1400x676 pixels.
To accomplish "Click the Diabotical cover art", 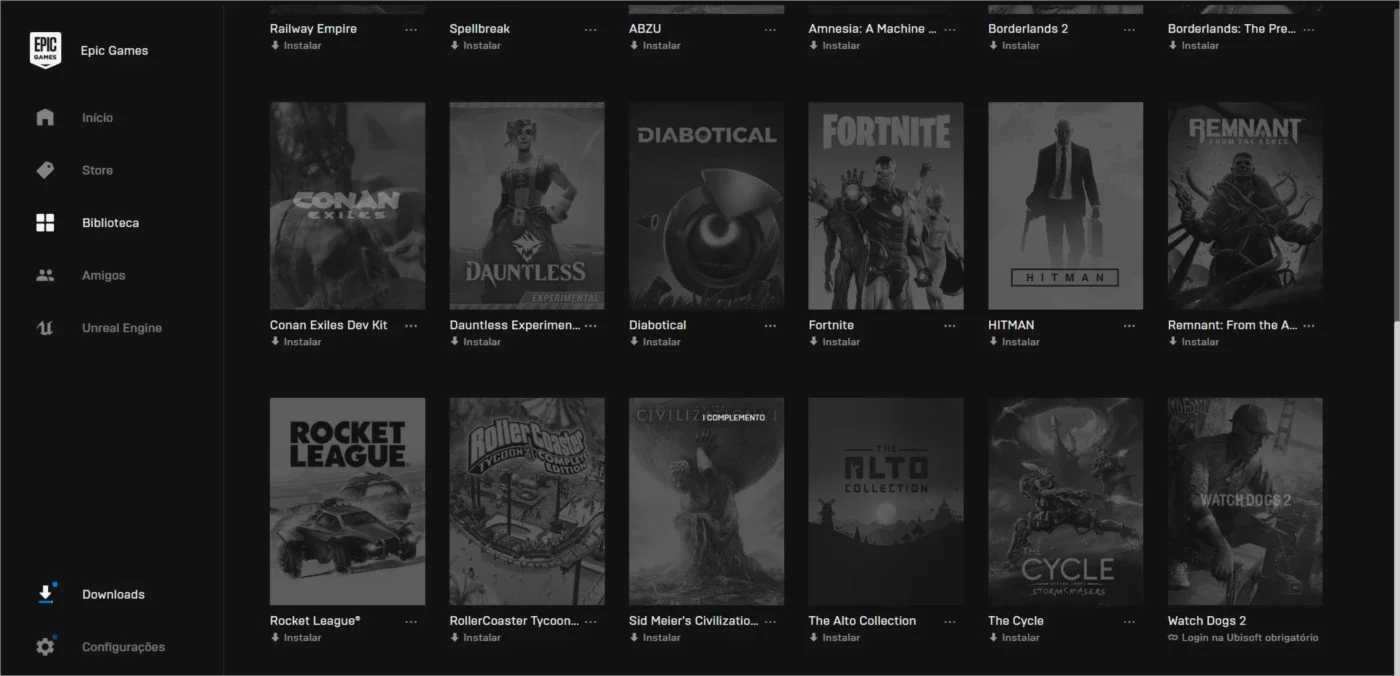I will [x=707, y=206].
